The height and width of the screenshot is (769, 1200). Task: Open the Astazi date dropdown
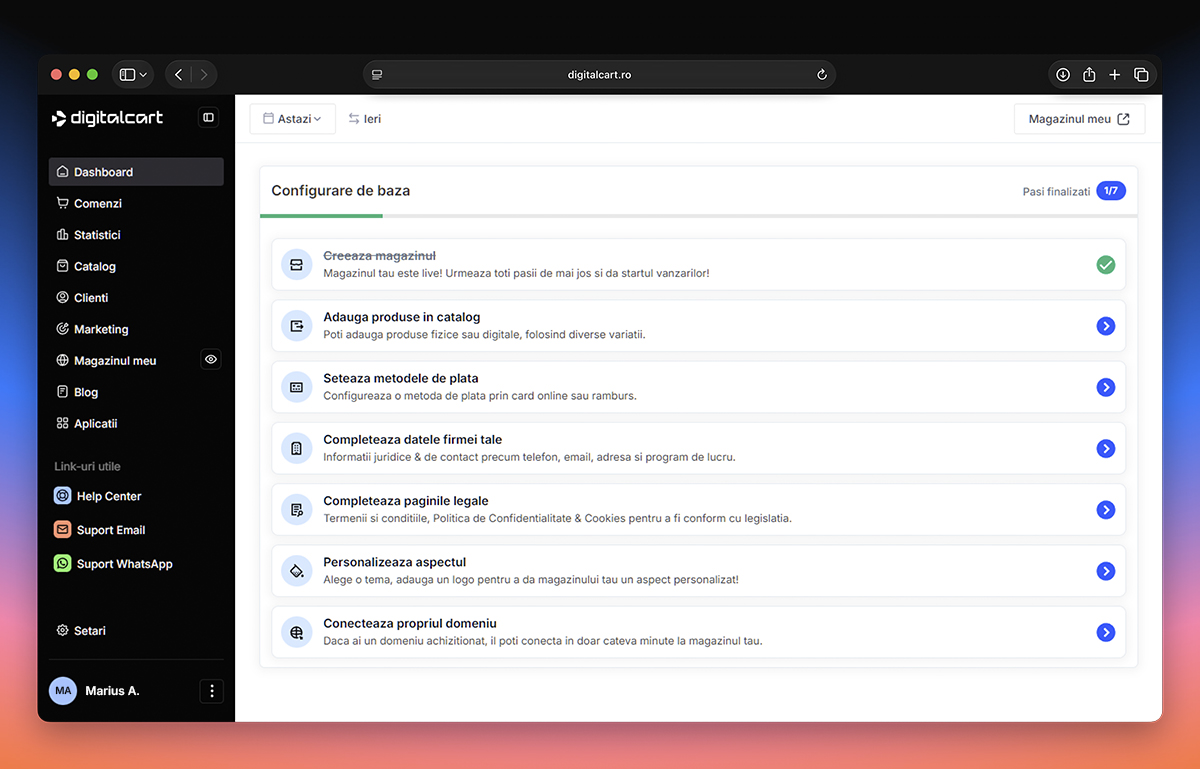tap(292, 118)
